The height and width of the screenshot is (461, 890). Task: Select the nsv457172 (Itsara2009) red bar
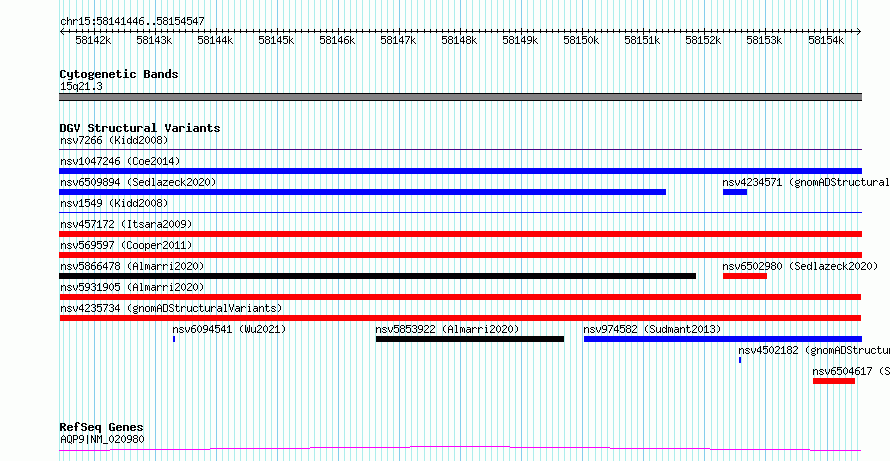[460, 234]
